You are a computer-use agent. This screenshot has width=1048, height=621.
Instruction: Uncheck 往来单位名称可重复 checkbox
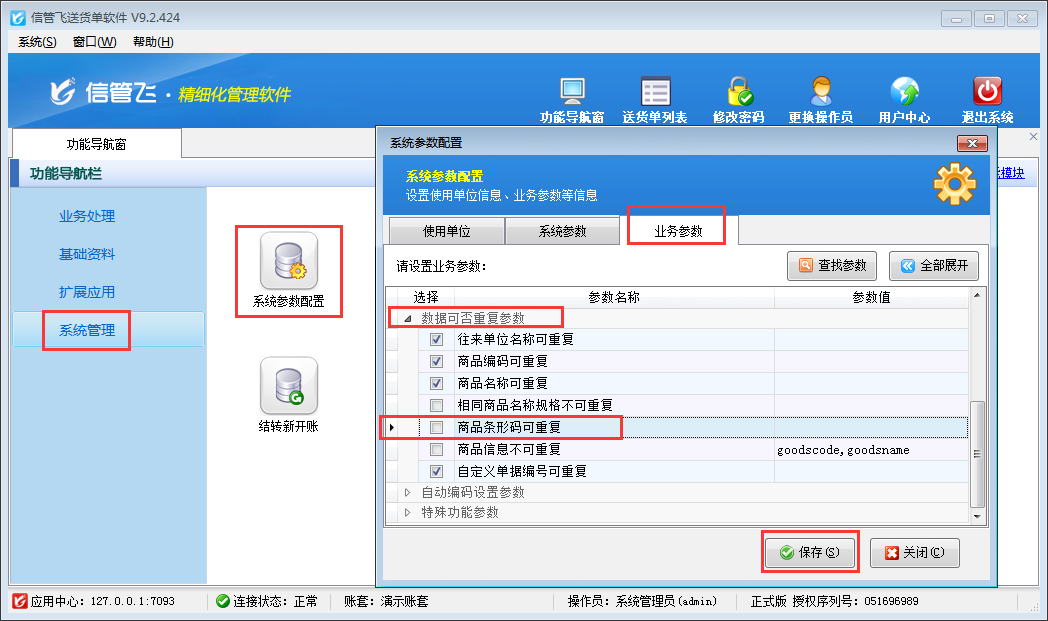coord(436,340)
